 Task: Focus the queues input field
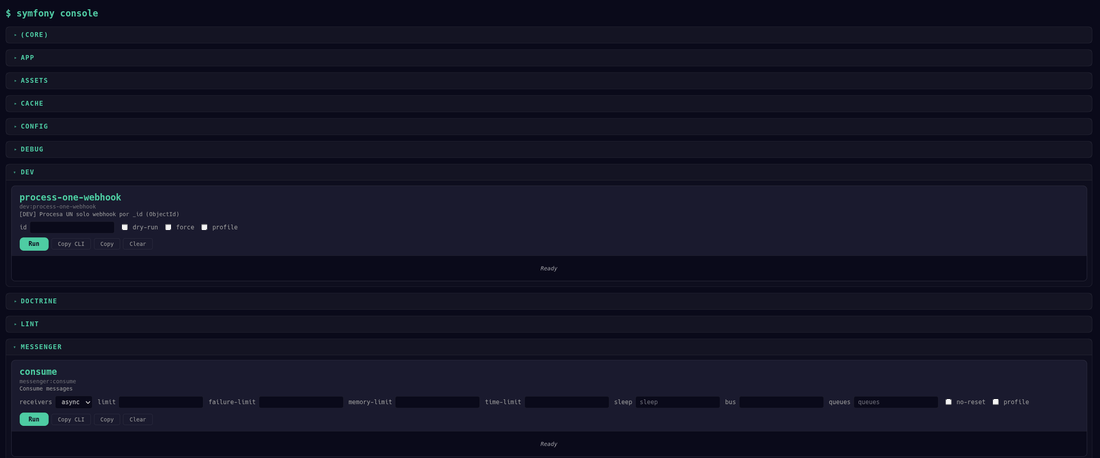[896, 402]
